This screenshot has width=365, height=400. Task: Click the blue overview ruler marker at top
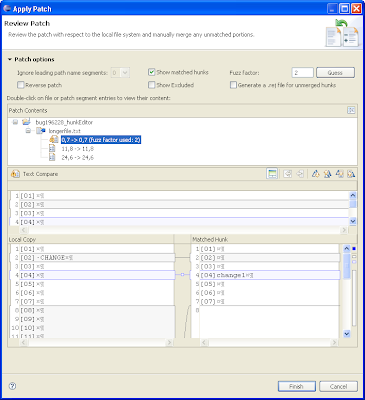[354, 248]
